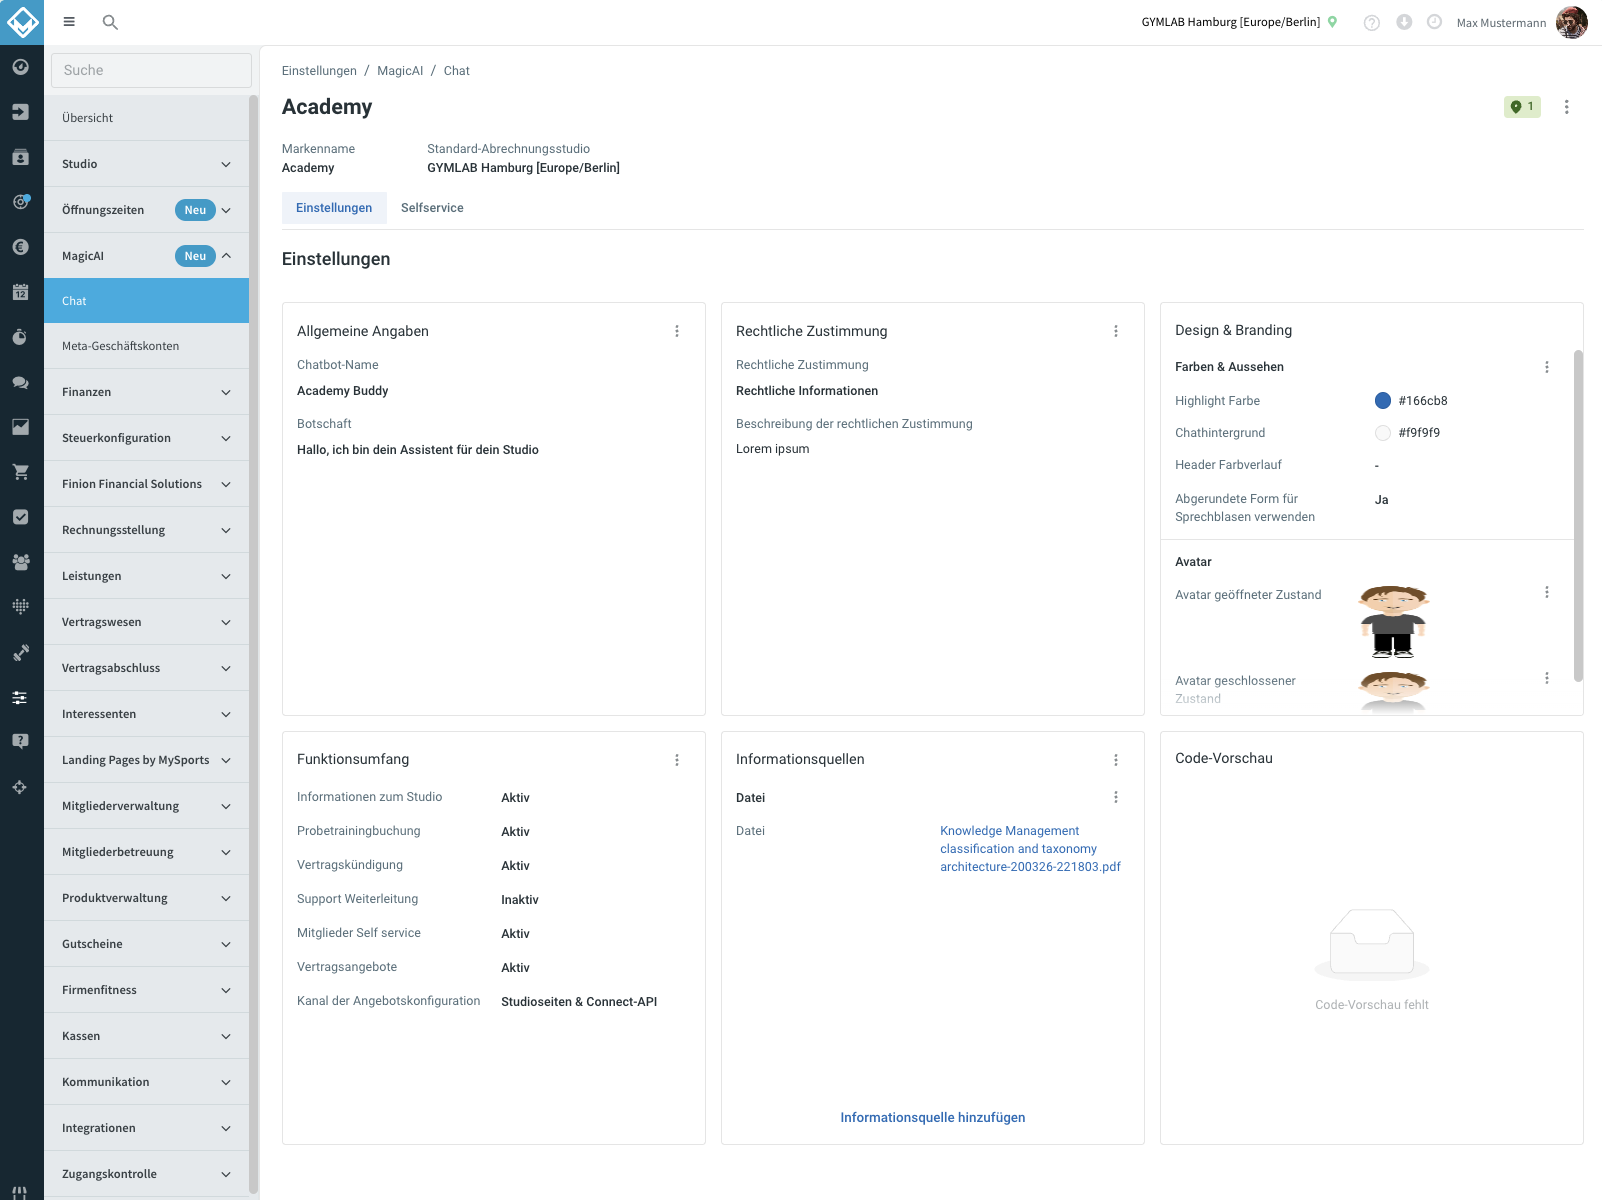
Task: Expand the Studio menu section
Action: [x=146, y=164]
